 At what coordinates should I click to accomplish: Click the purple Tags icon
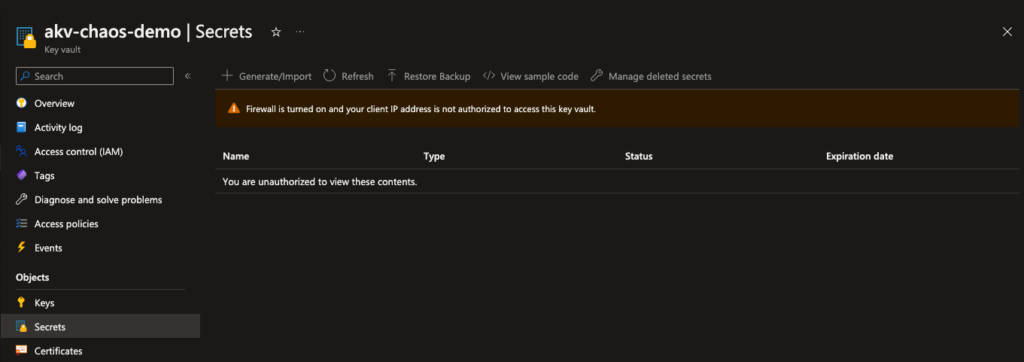[x=22, y=176]
